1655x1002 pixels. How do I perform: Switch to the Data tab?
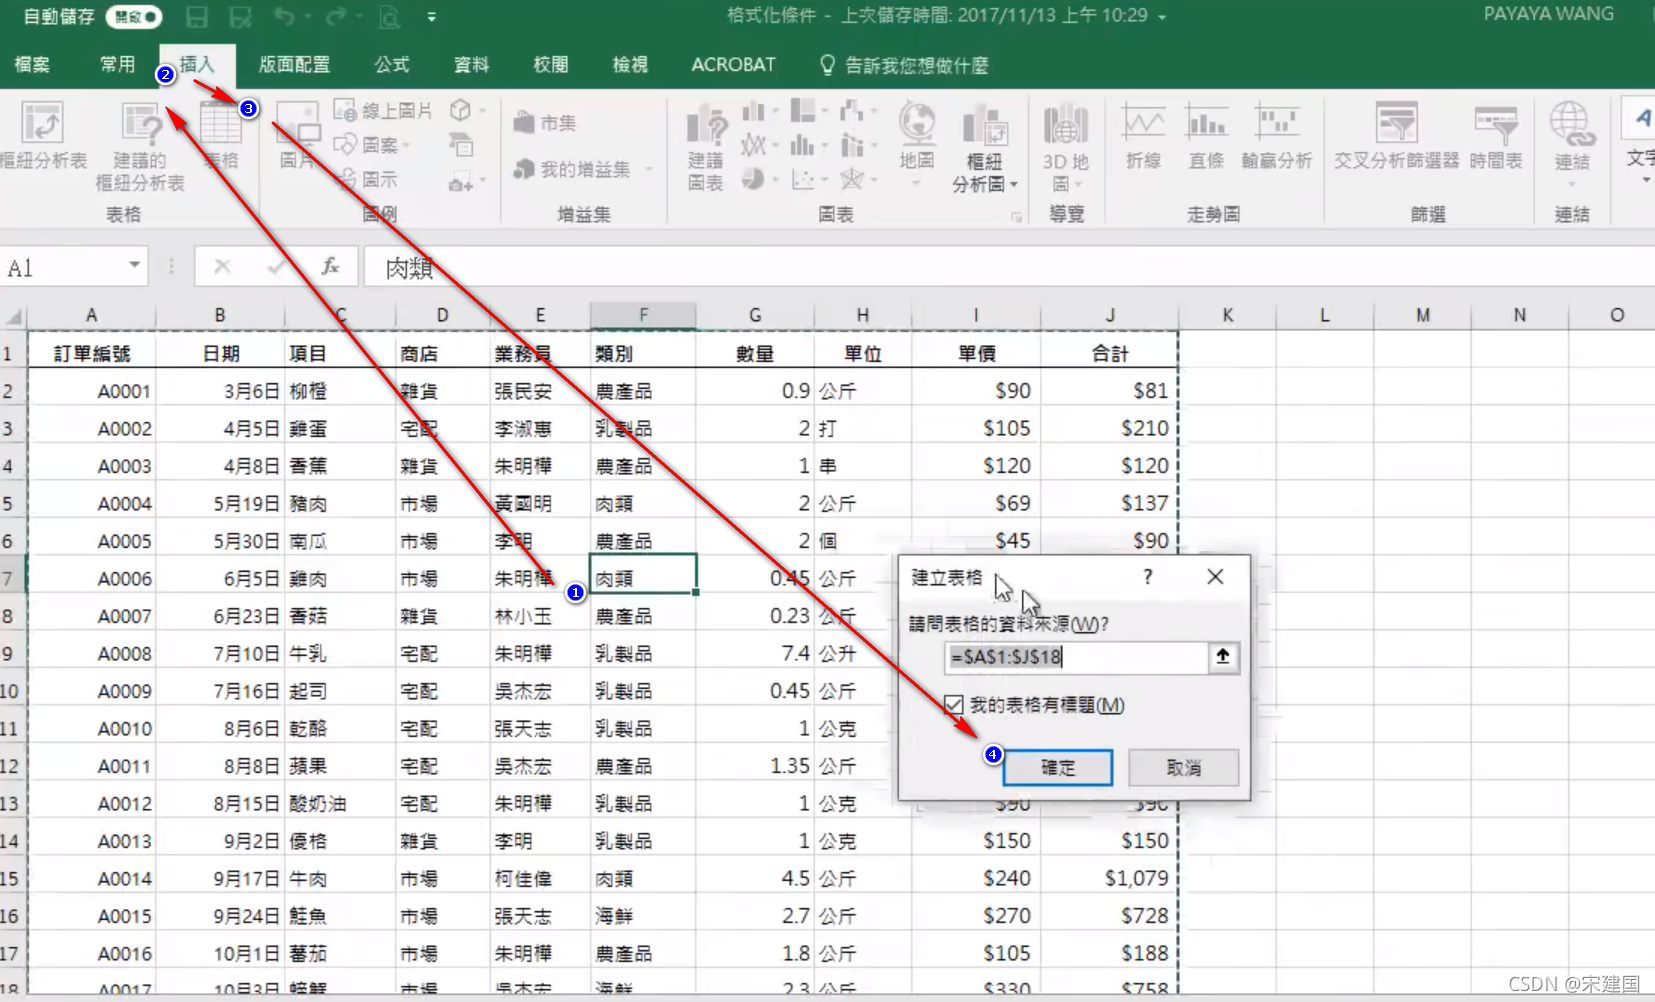point(471,65)
